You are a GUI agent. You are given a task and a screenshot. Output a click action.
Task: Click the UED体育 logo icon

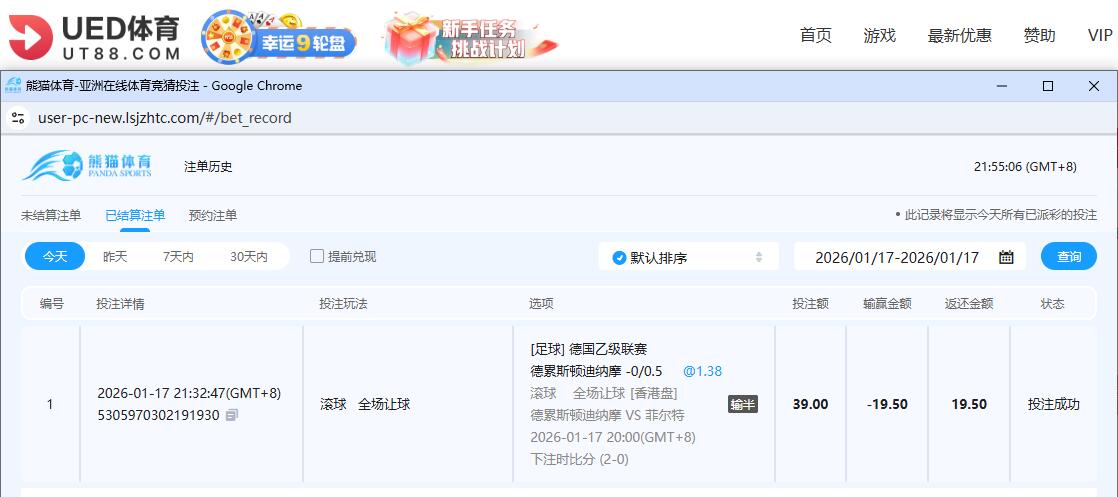click(x=31, y=36)
